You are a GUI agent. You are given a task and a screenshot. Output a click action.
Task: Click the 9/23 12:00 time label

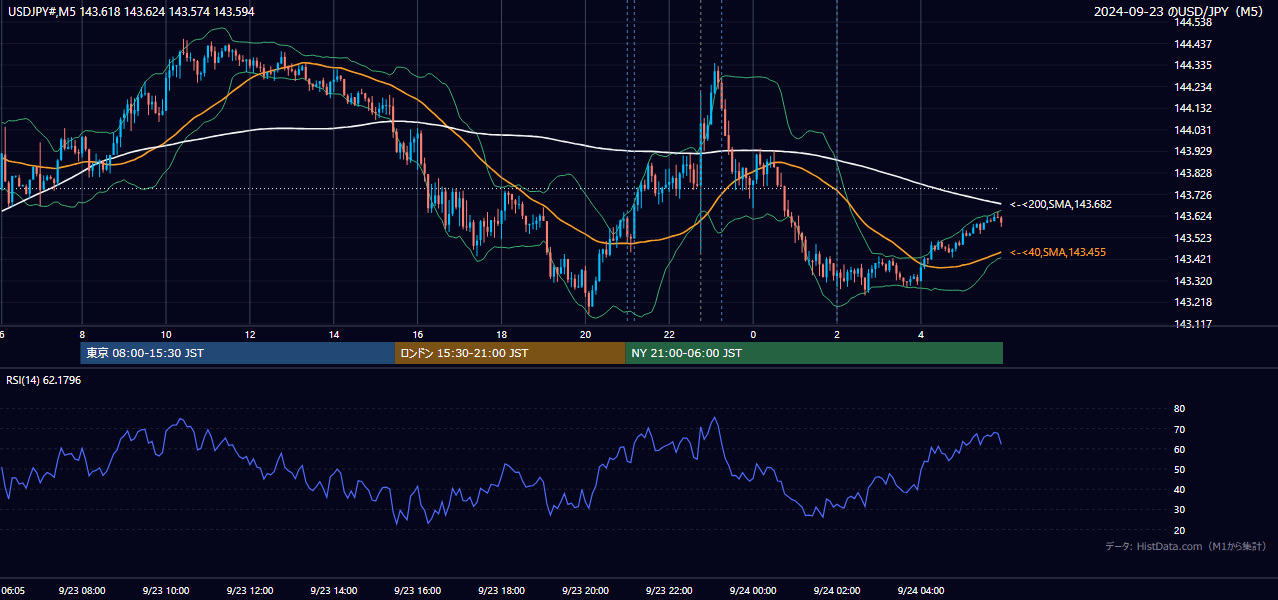250,591
